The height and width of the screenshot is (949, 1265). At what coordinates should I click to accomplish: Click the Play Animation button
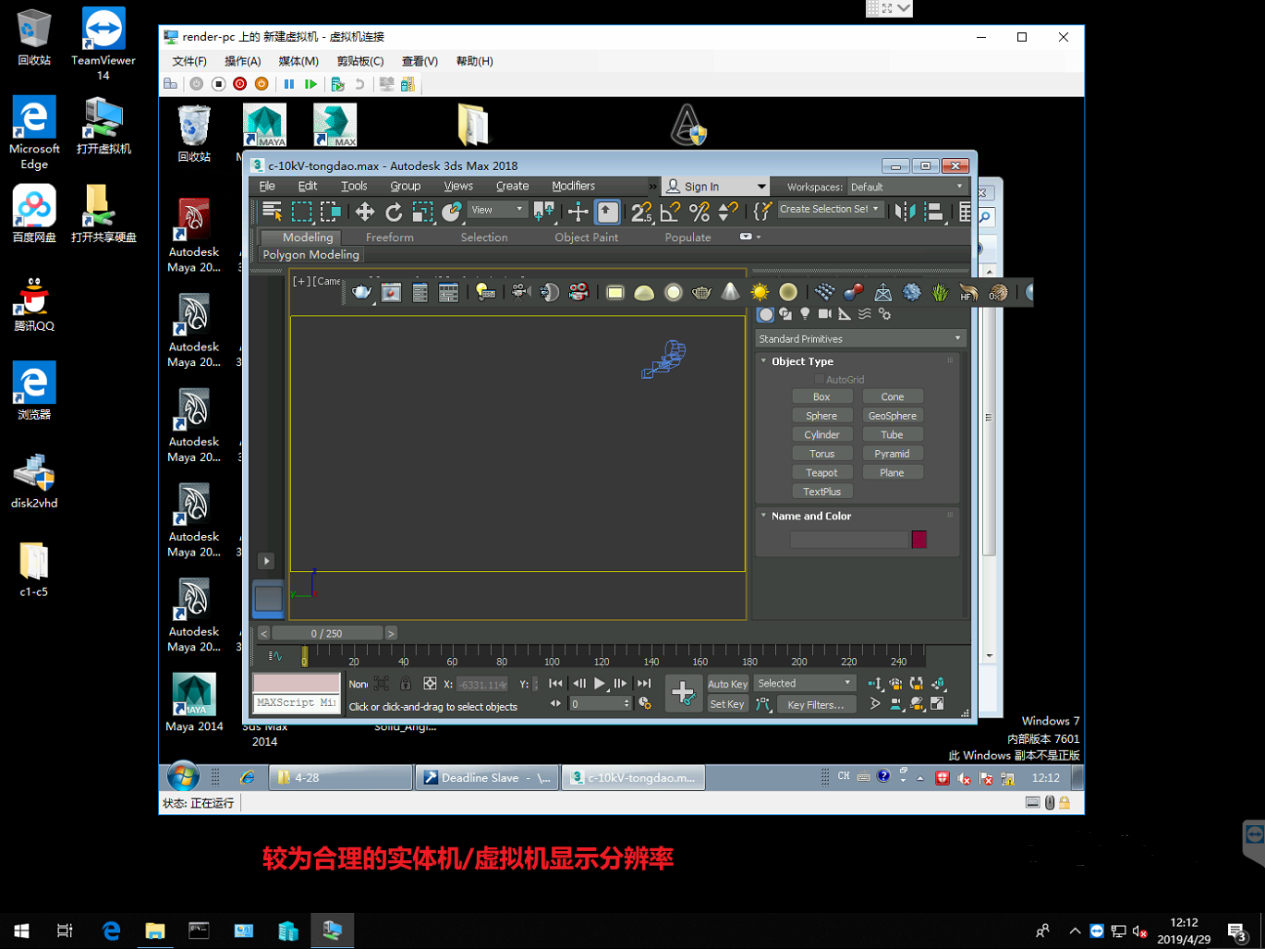pos(600,684)
